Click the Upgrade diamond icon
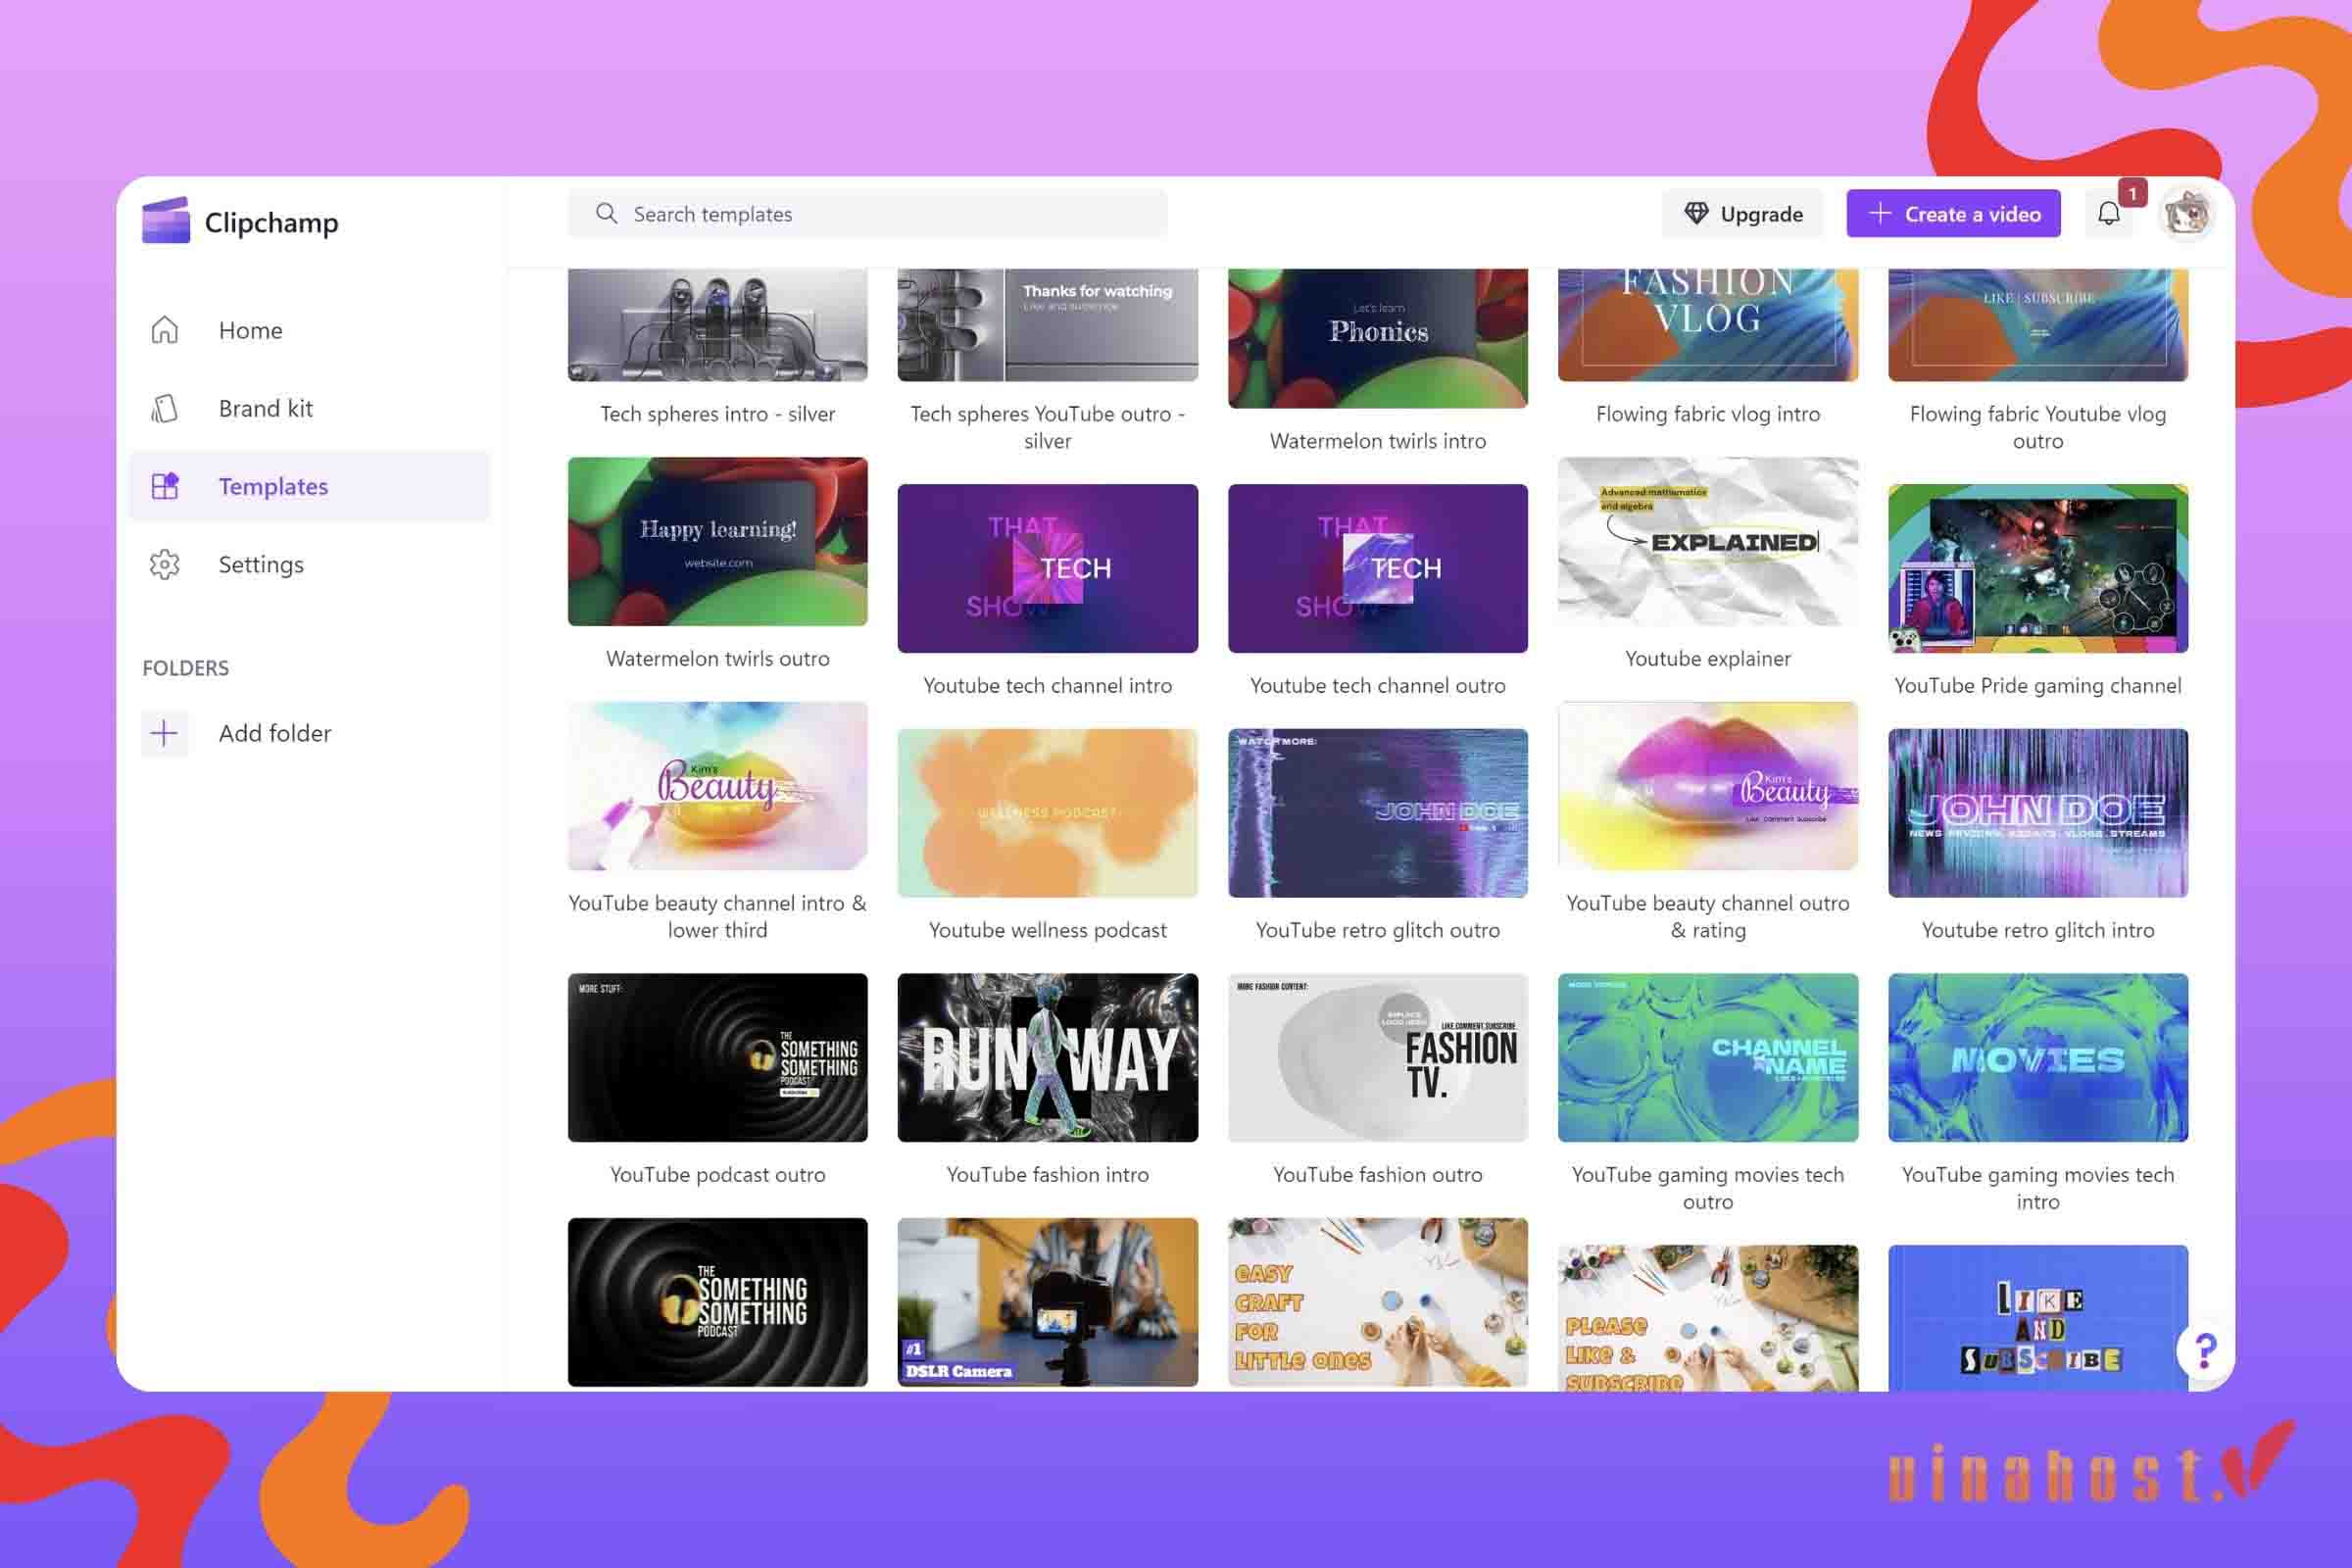 pos(1696,214)
